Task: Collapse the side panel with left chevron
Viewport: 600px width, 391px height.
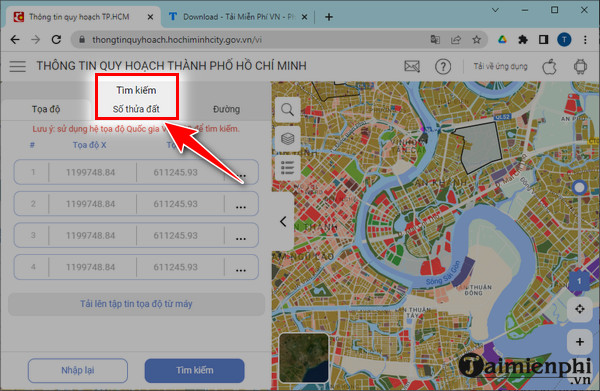Action: 283,221
